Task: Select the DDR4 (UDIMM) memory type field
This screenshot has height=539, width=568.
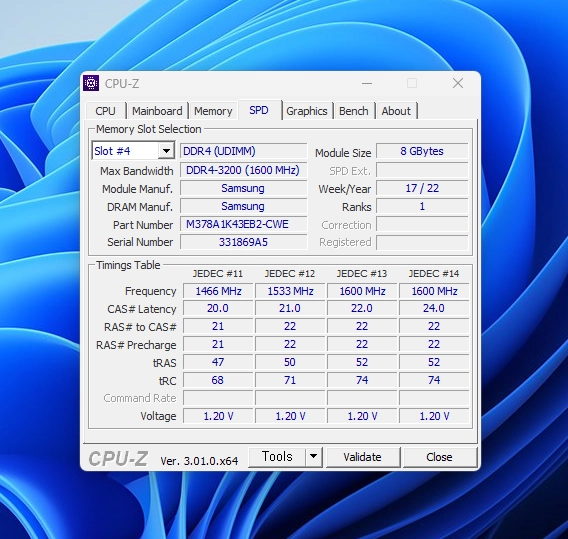Action: 243,151
